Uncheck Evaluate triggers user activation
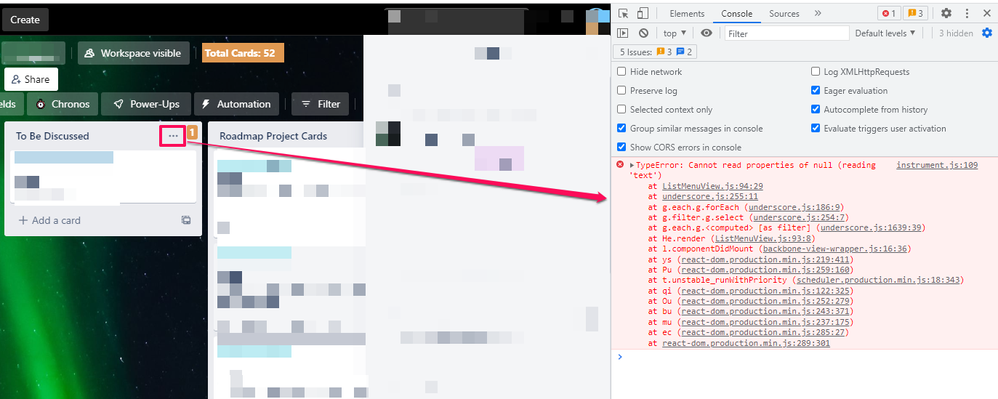This screenshot has height=399, width=998. click(815, 129)
